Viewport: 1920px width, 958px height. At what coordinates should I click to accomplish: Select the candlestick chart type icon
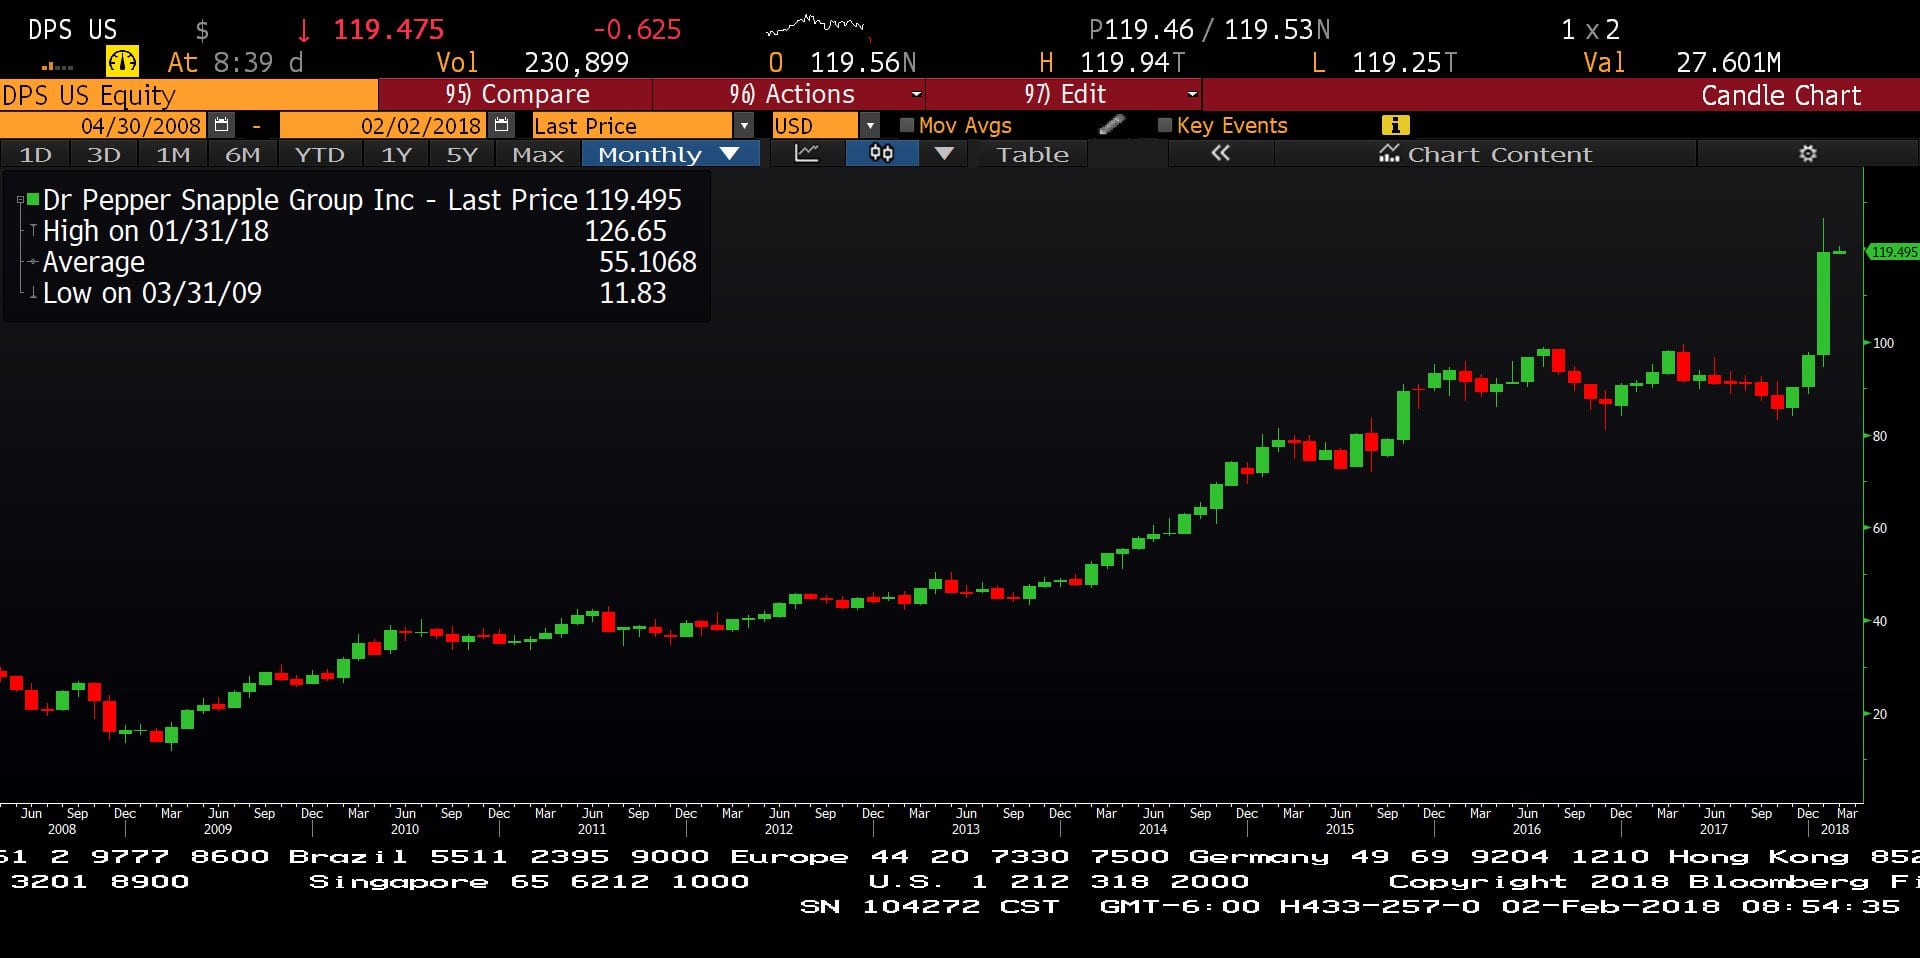(881, 154)
